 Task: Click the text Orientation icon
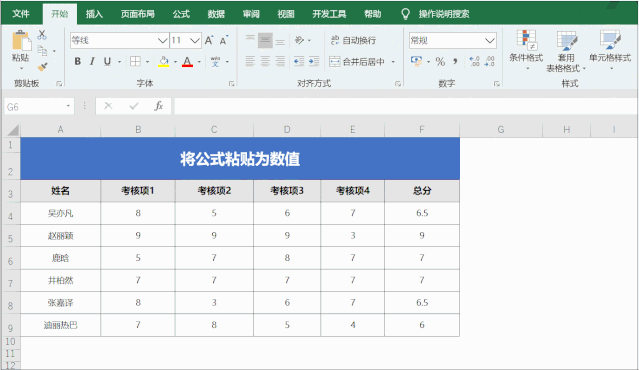tap(300, 40)
